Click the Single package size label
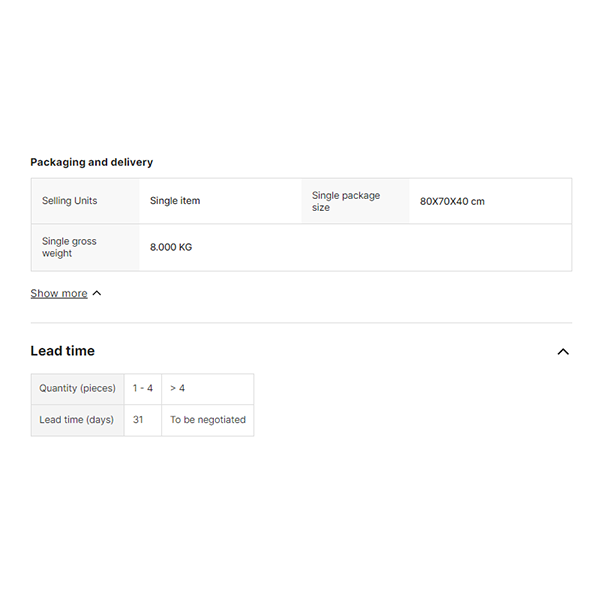The height and width of the screenshot is (600, 600). (x=345, y=201)
